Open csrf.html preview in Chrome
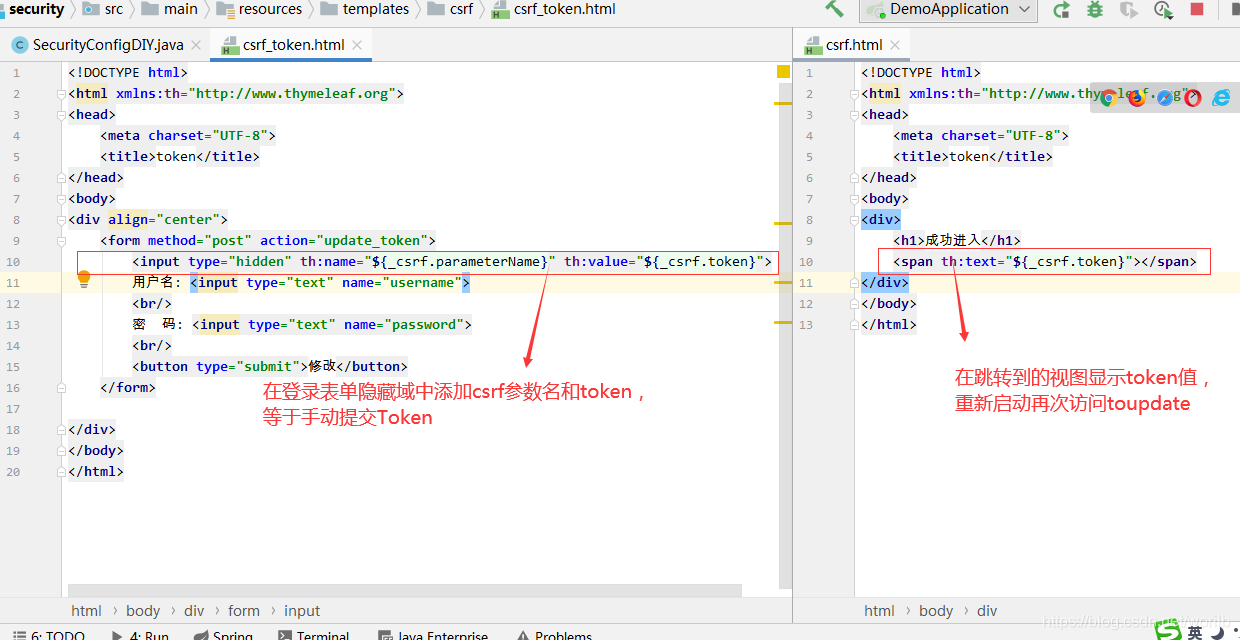Screen dimensions: 1240x640 pos(1108,97)
